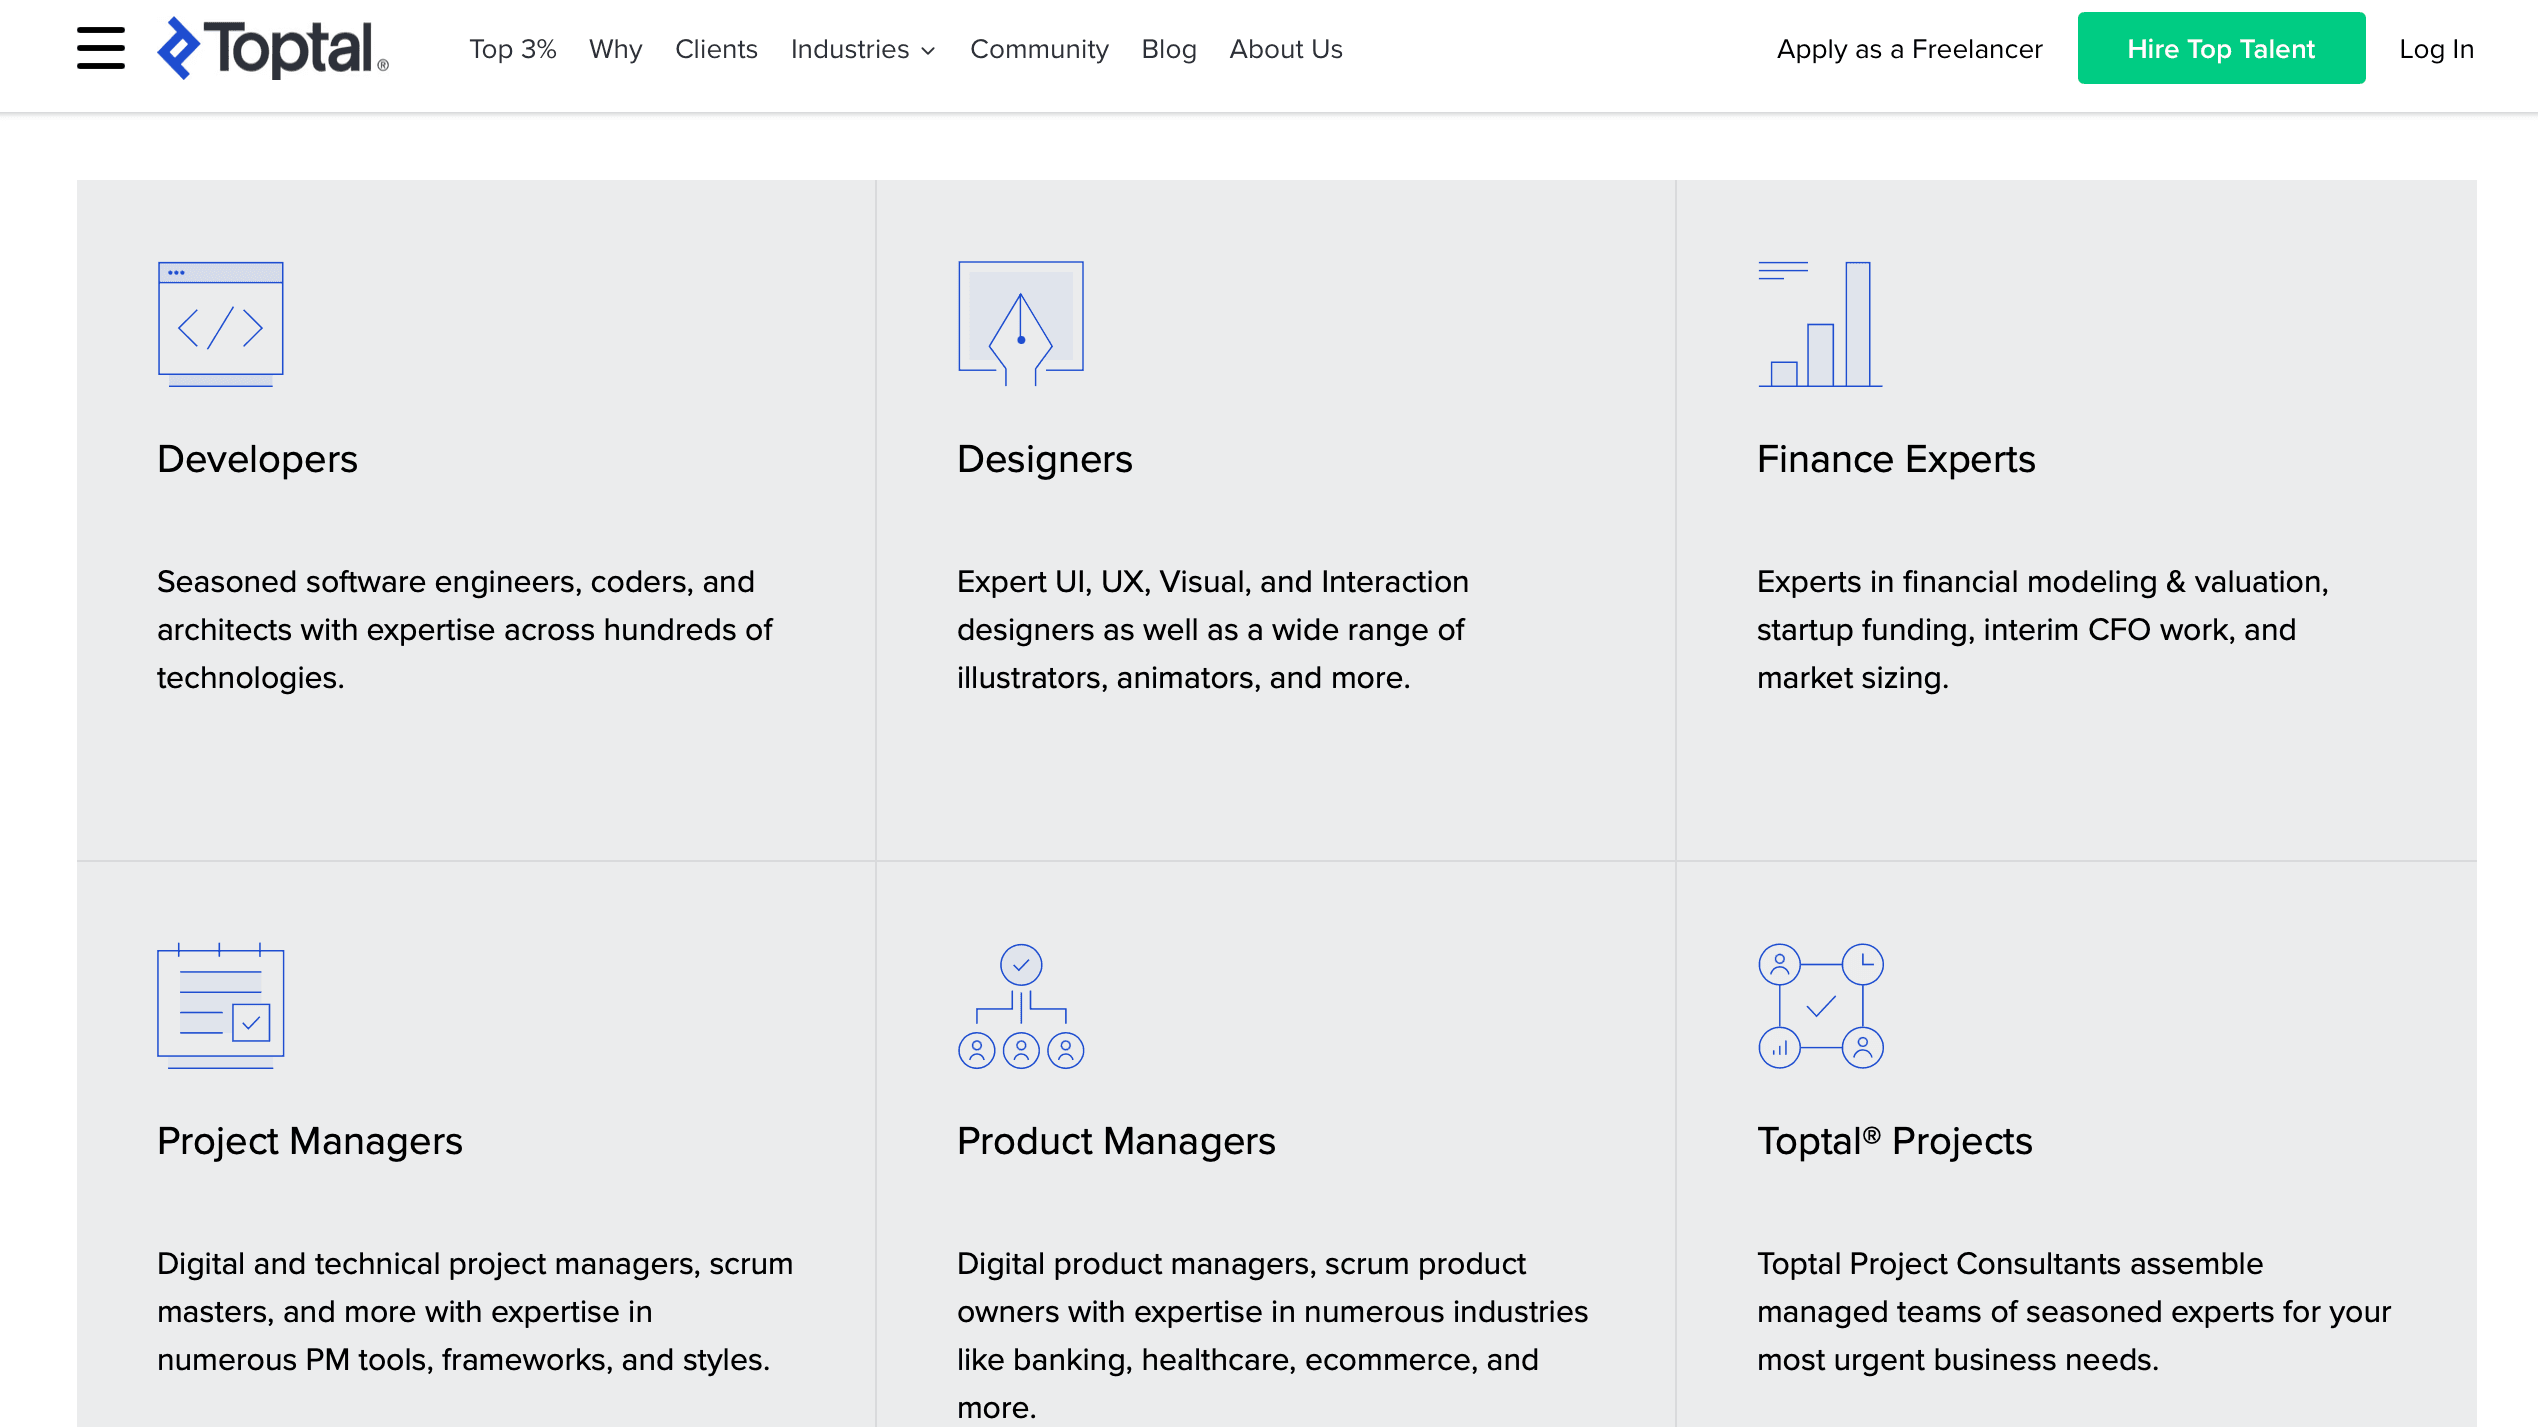The height and width of the screenshot is (1427, 2538).
Task: Open the Community page
Action: tap(1039, 48)
